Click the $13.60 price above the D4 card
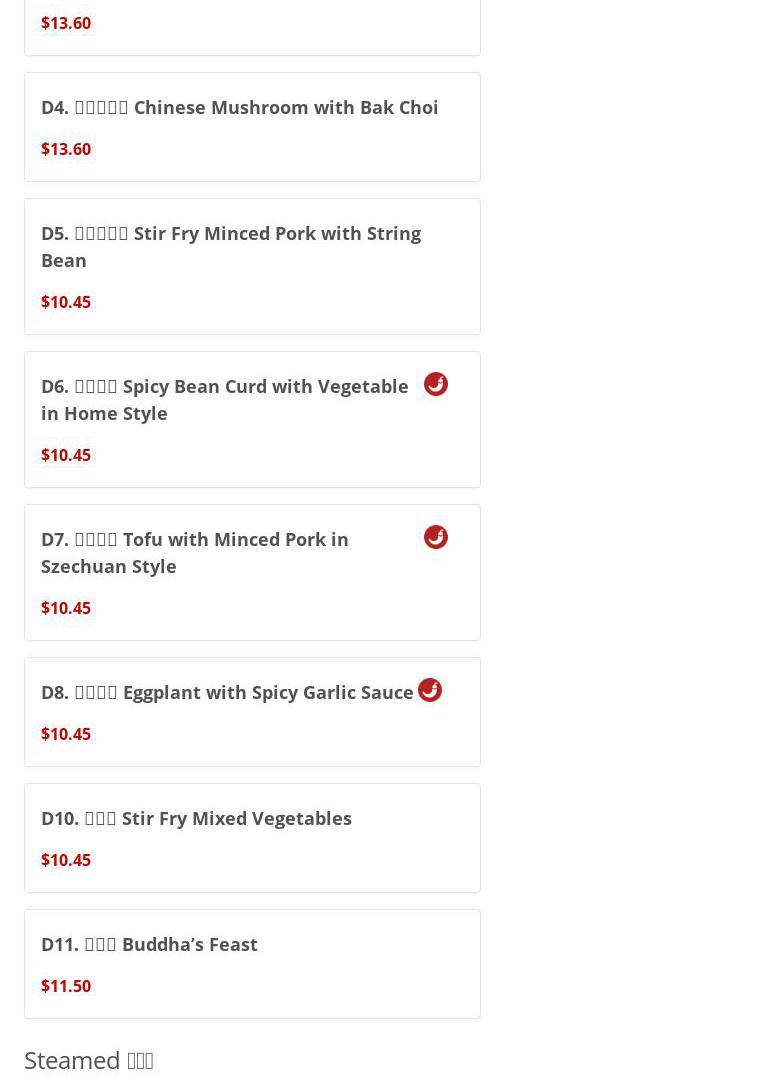The width and height of the screenshot is (770, 1082). [x=66, y=23]
